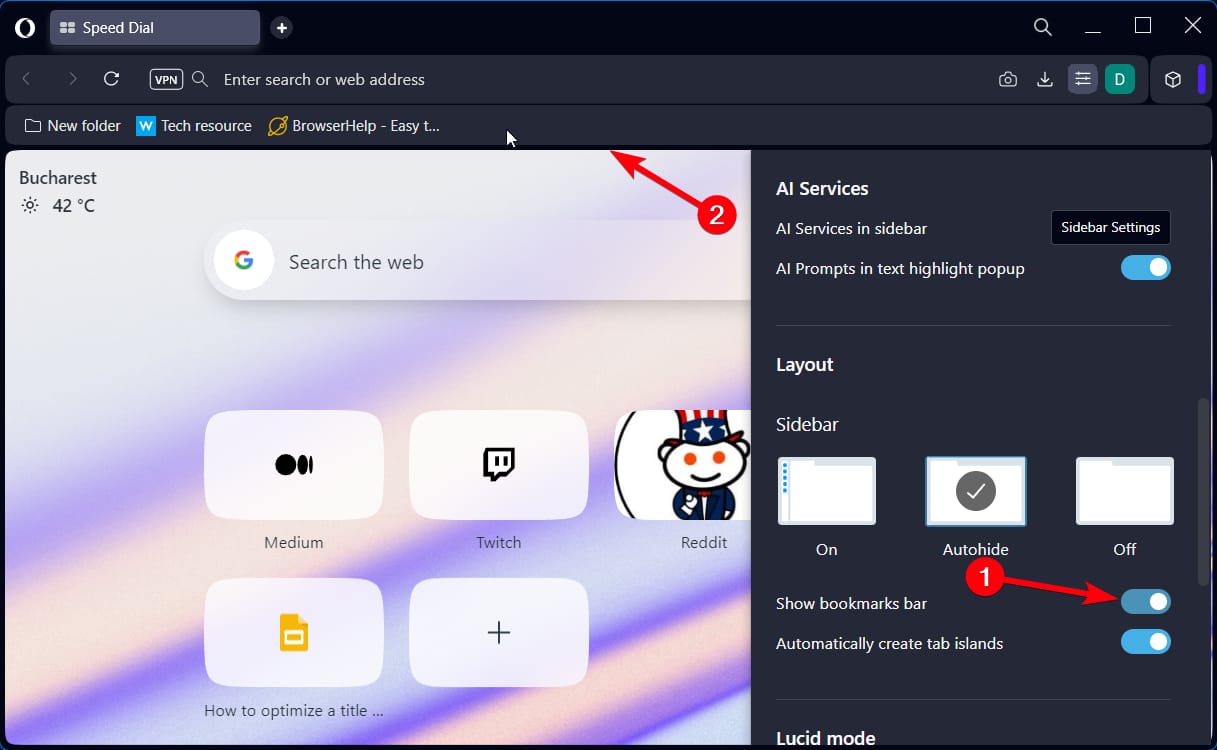Click the AI Services section heading
Screen dimensions: 1217x750
tap(822, 188)
